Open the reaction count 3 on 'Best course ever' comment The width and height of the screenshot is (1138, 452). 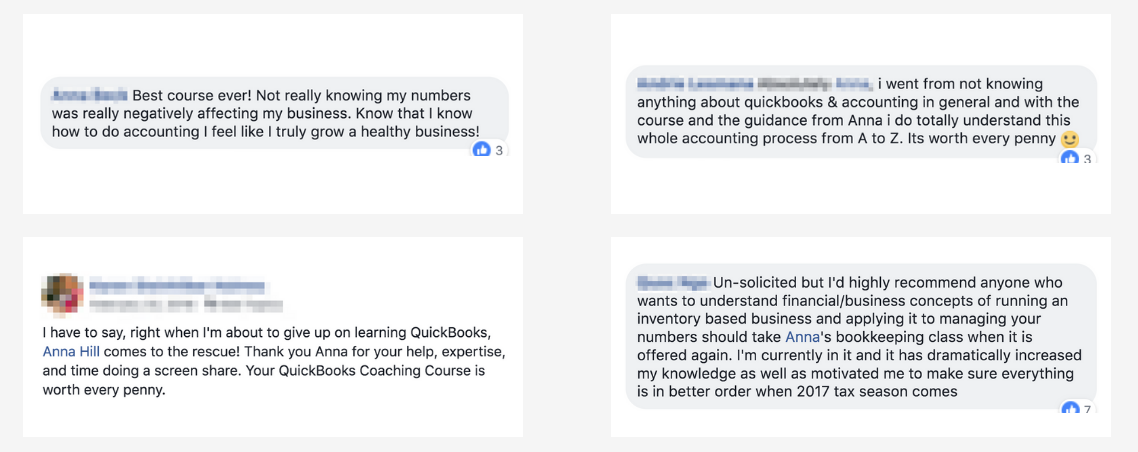(x=499, y=151)
